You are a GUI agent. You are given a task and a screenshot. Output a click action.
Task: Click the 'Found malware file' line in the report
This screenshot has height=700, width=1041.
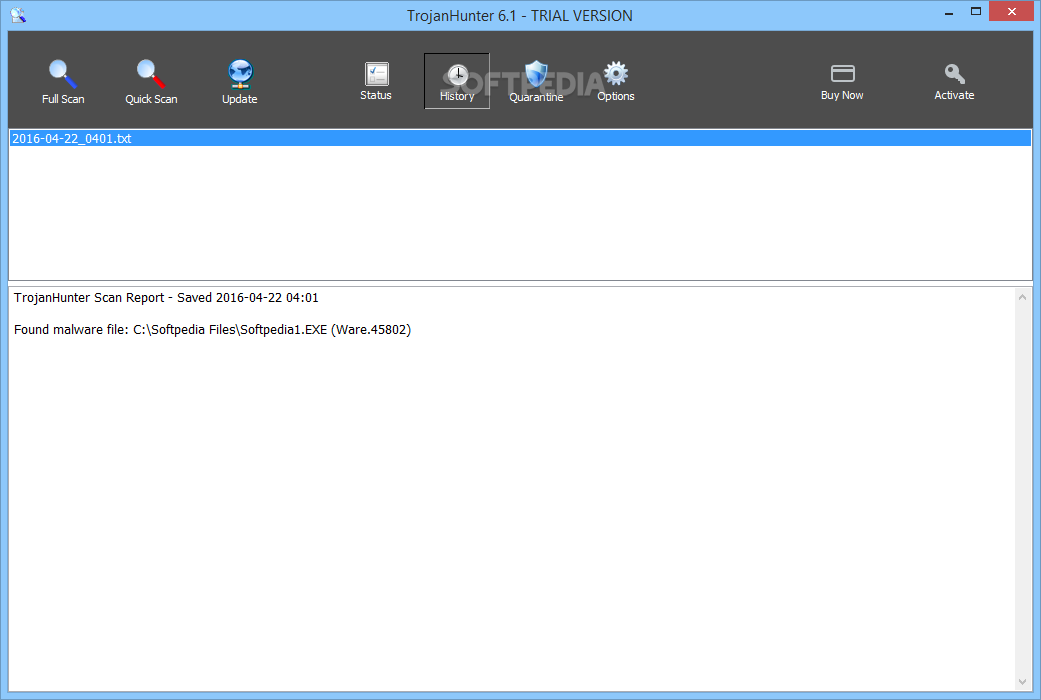point(212,329)
